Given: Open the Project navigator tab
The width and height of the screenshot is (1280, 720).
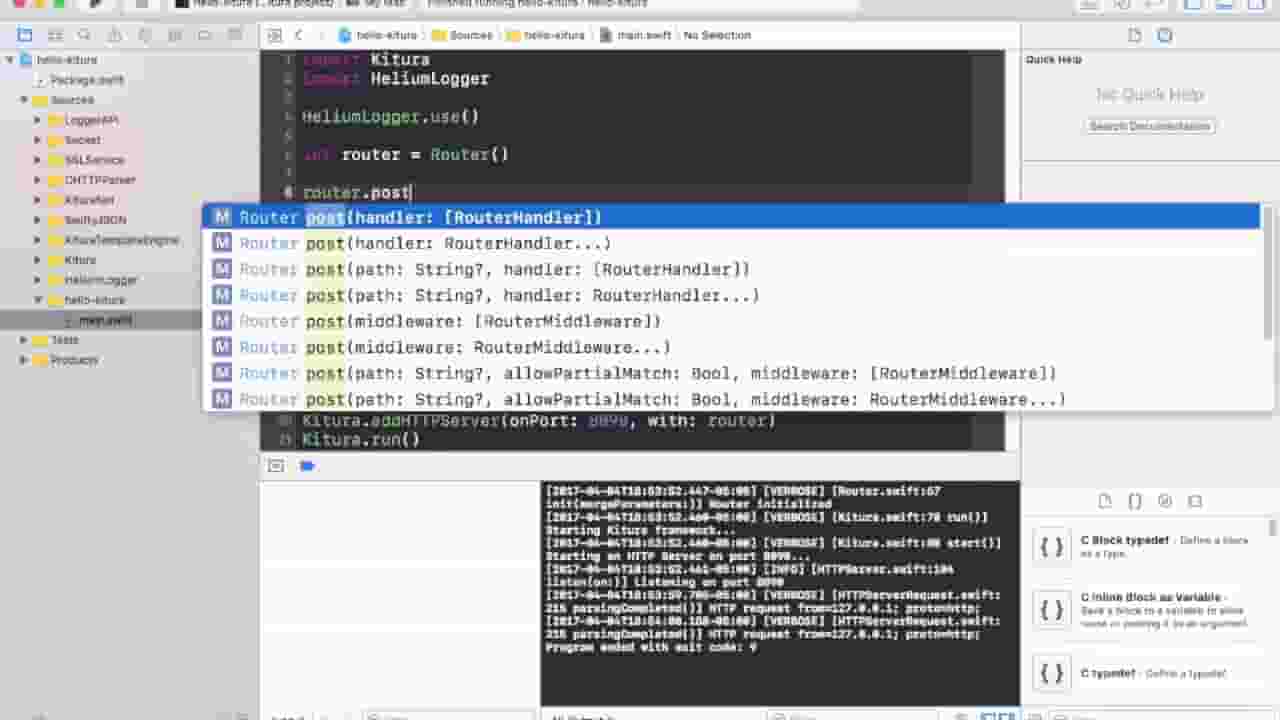Looking at the screenshot, I should pos(25,35).
